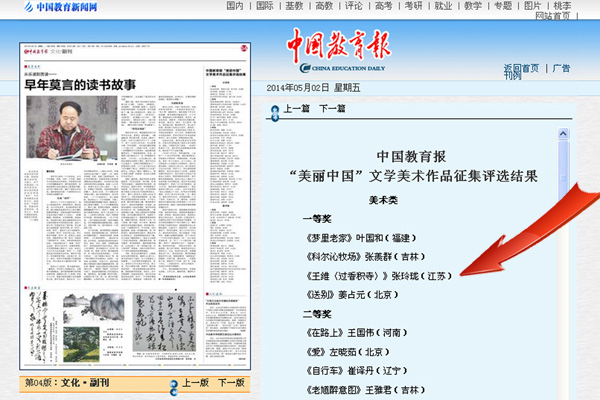Click the article panel scrollbar thumb
This screenshot has height=400, width=600.
click(563, 172)
